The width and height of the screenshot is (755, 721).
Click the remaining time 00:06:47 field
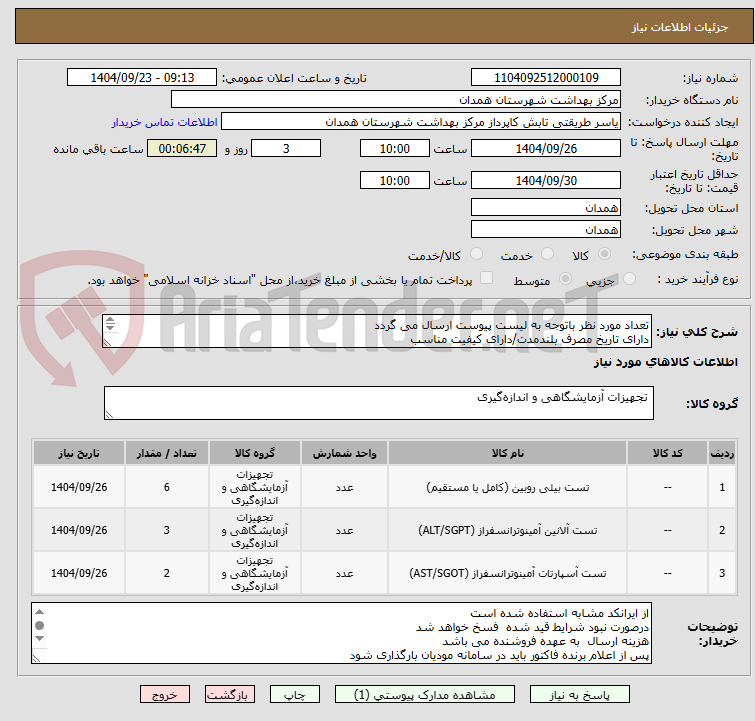[x=182, y=148]
